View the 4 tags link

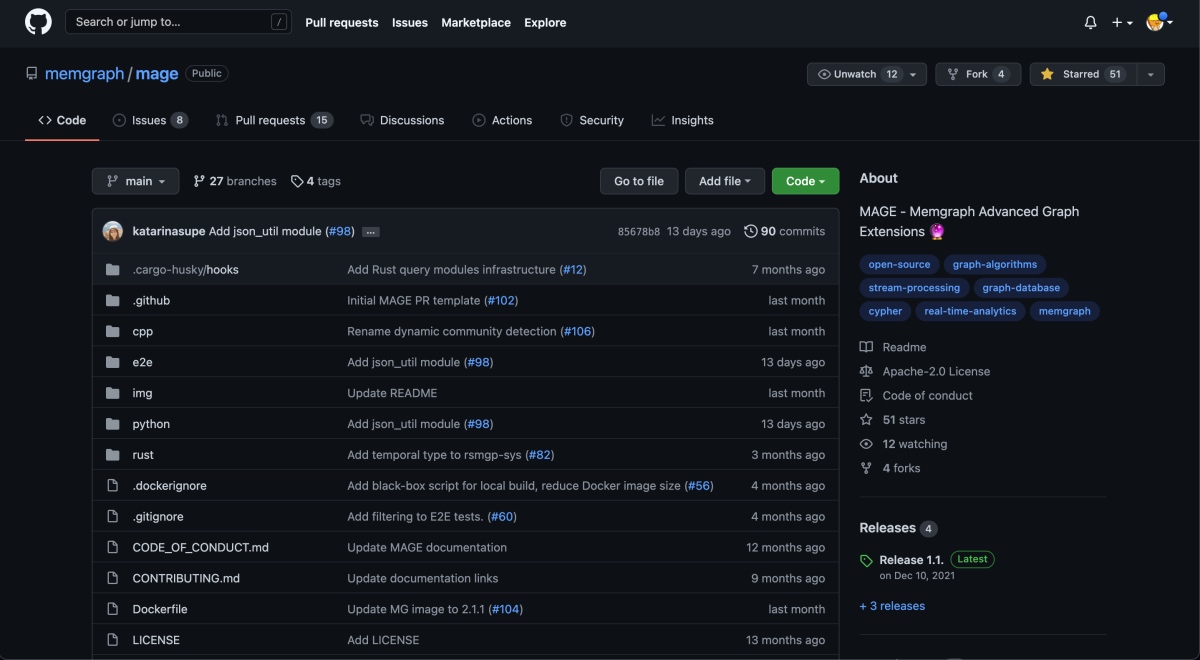(x=316, y=181)
